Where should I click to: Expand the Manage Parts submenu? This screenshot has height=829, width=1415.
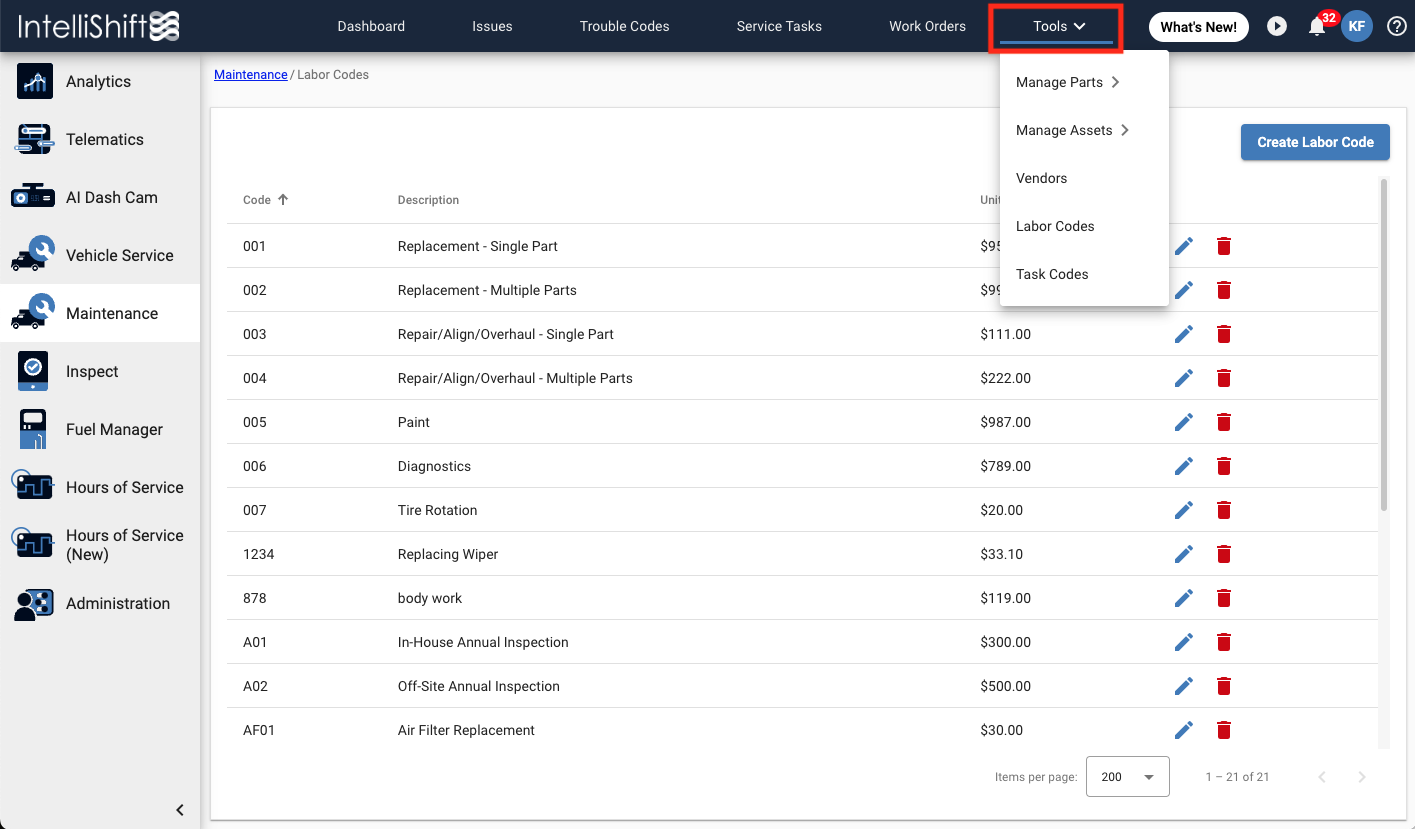1064,82
